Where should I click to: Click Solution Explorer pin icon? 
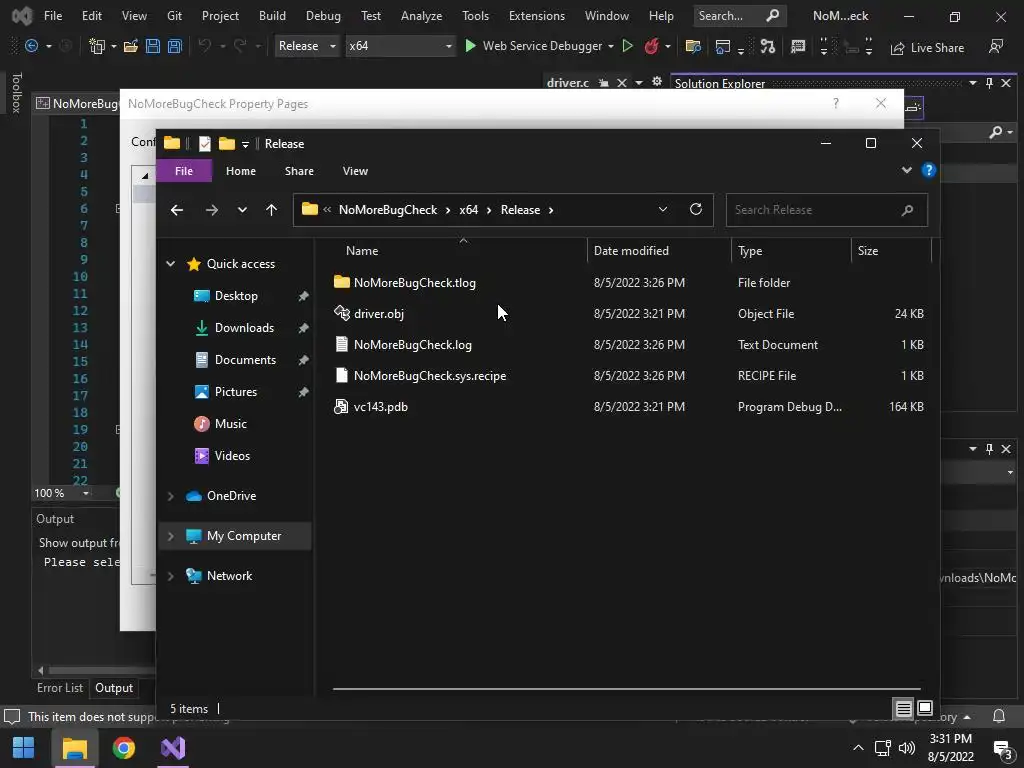tap(989, 83)
